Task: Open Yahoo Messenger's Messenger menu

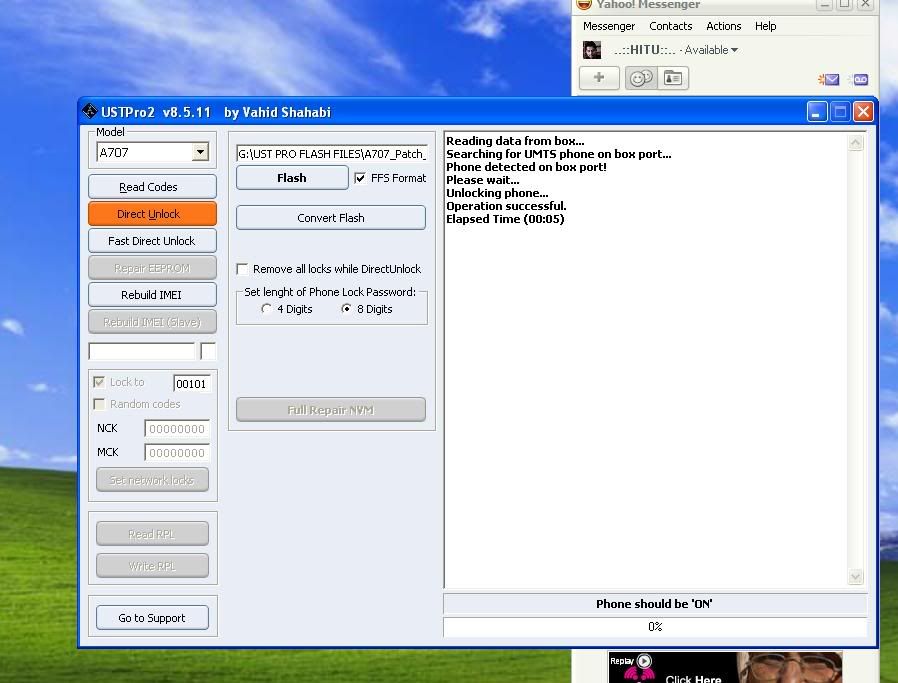Action: point(609,26)
